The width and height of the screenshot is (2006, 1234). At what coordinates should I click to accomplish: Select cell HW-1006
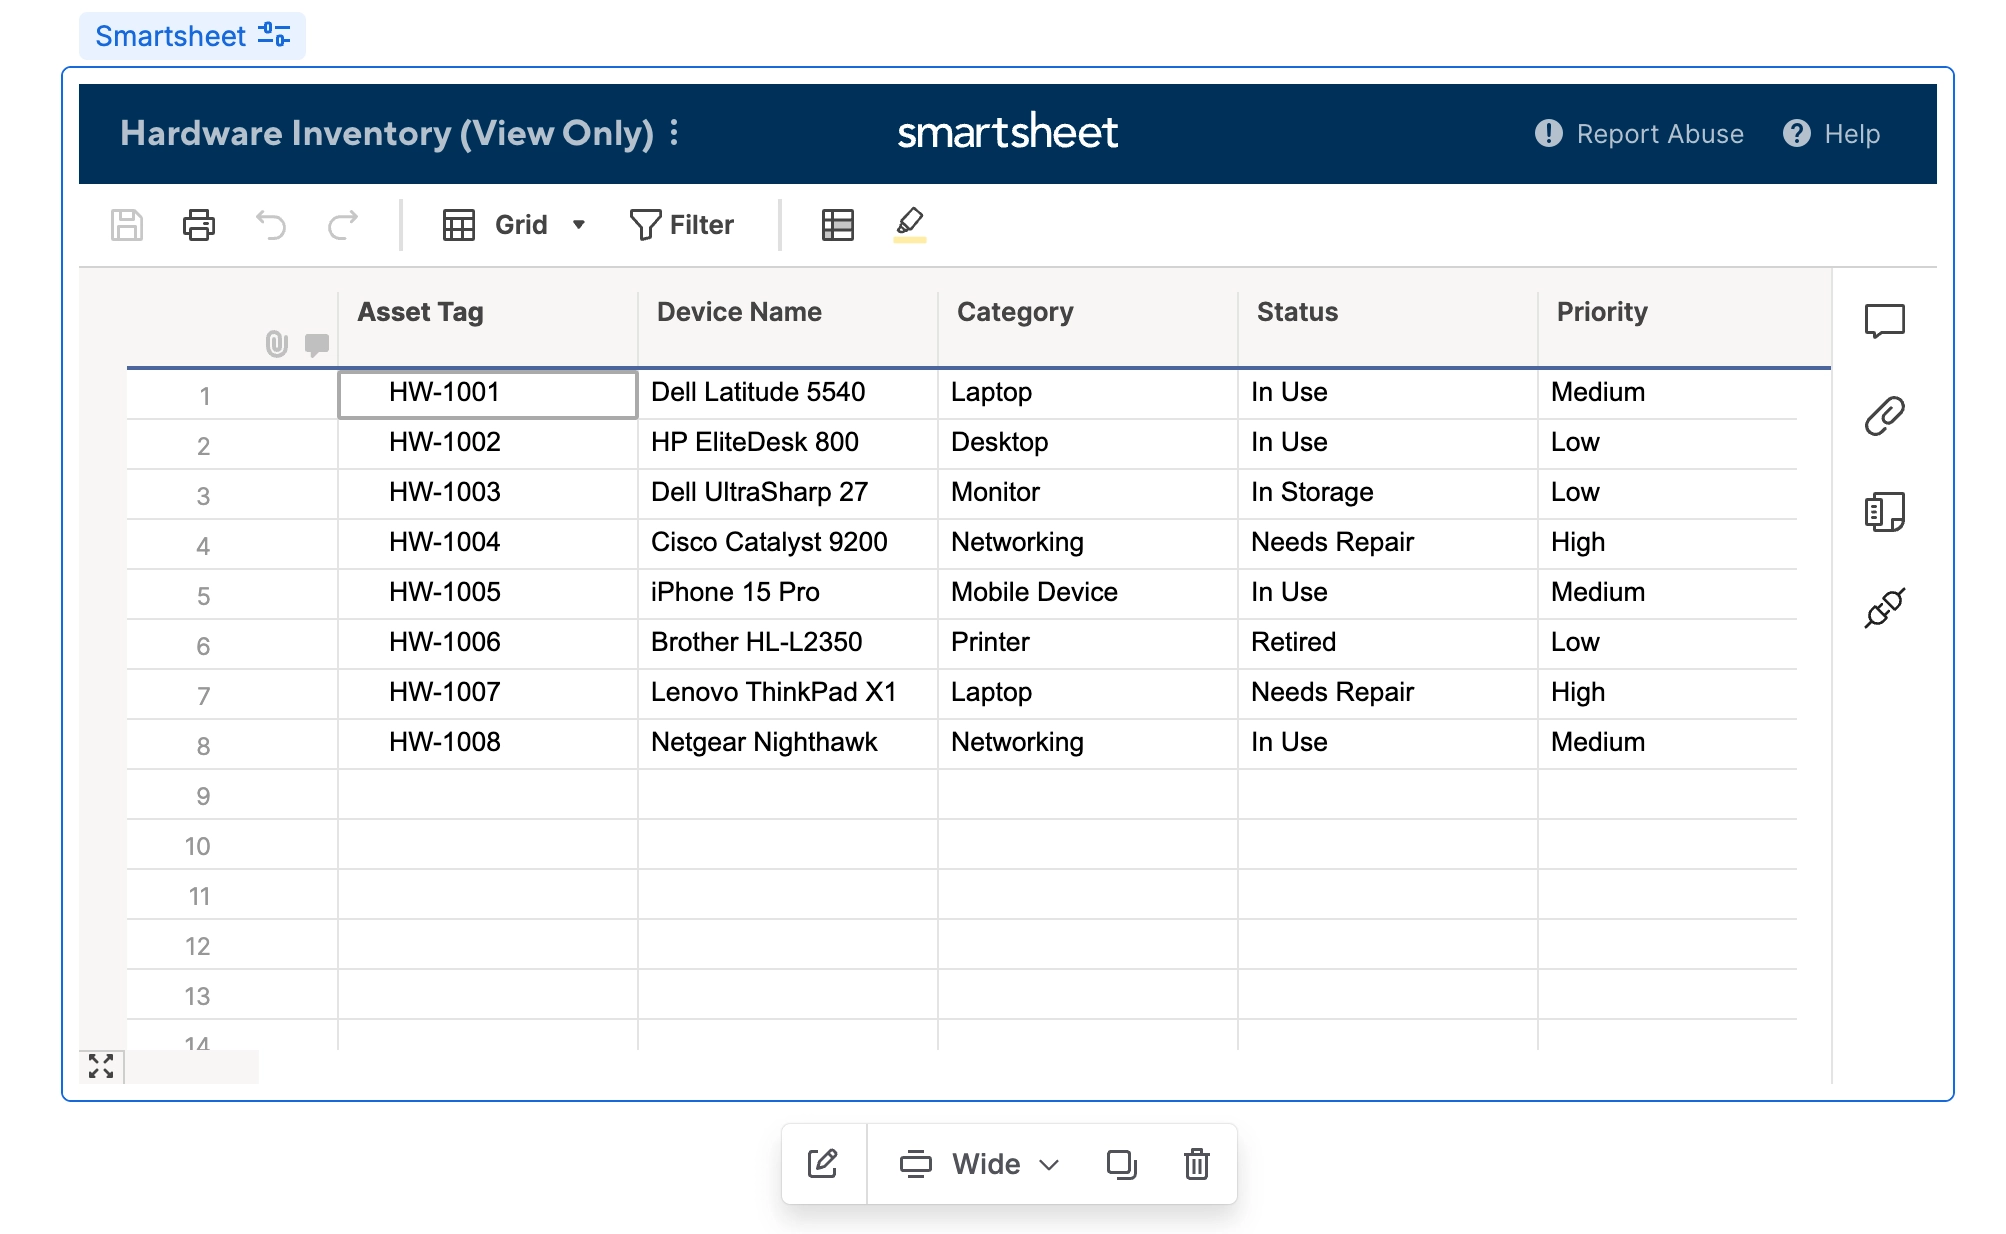(x=488, y=644)
